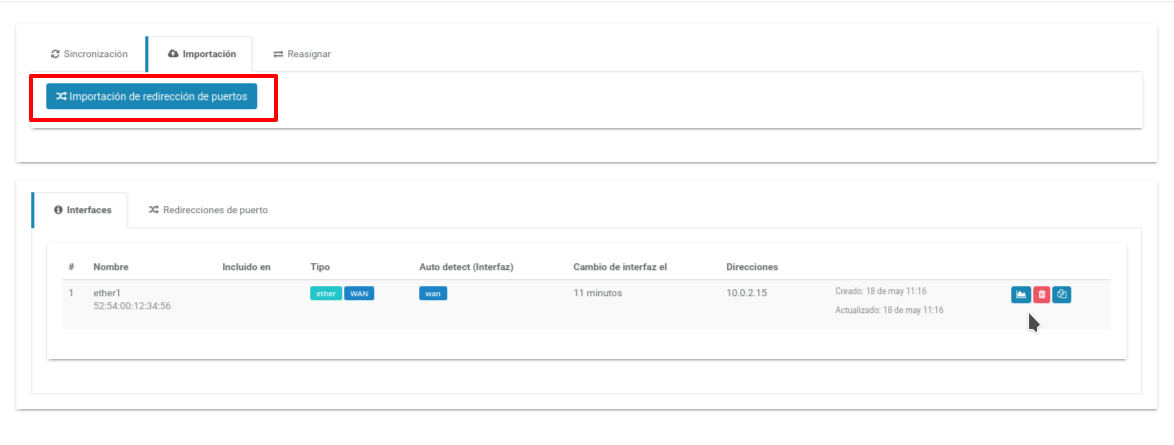Click the copy/duplicate icon for ether1
This screenshot has width=1174, height=445.
(x=1061, y=294)
